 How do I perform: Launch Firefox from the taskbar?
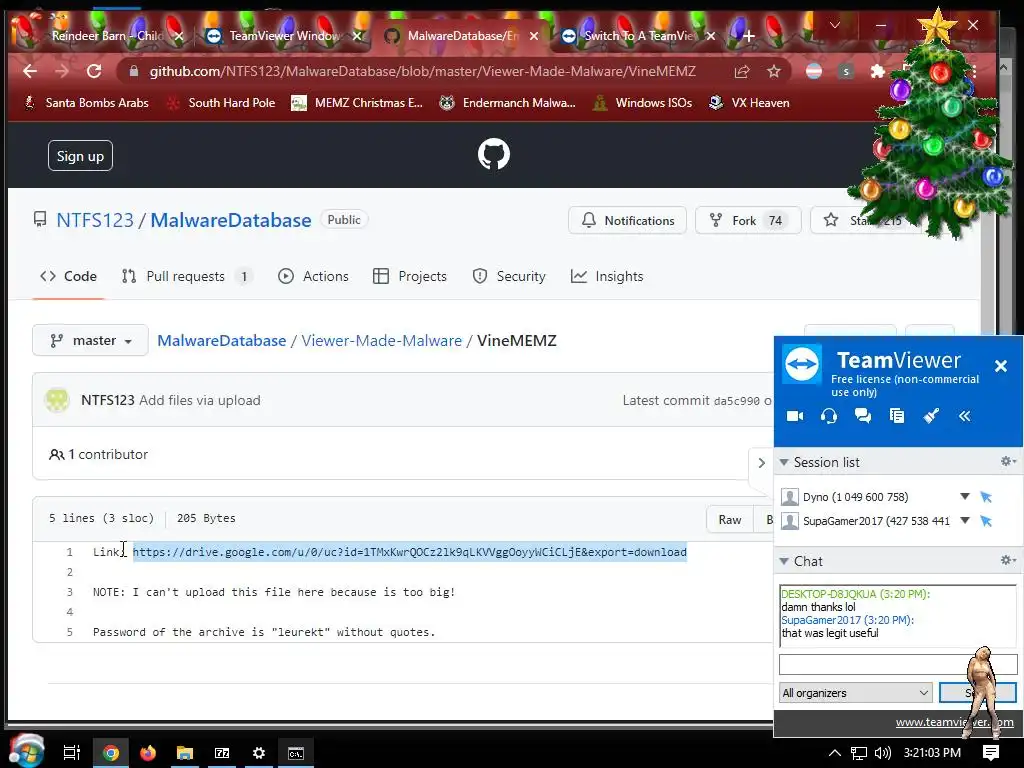tap(148, 753)
